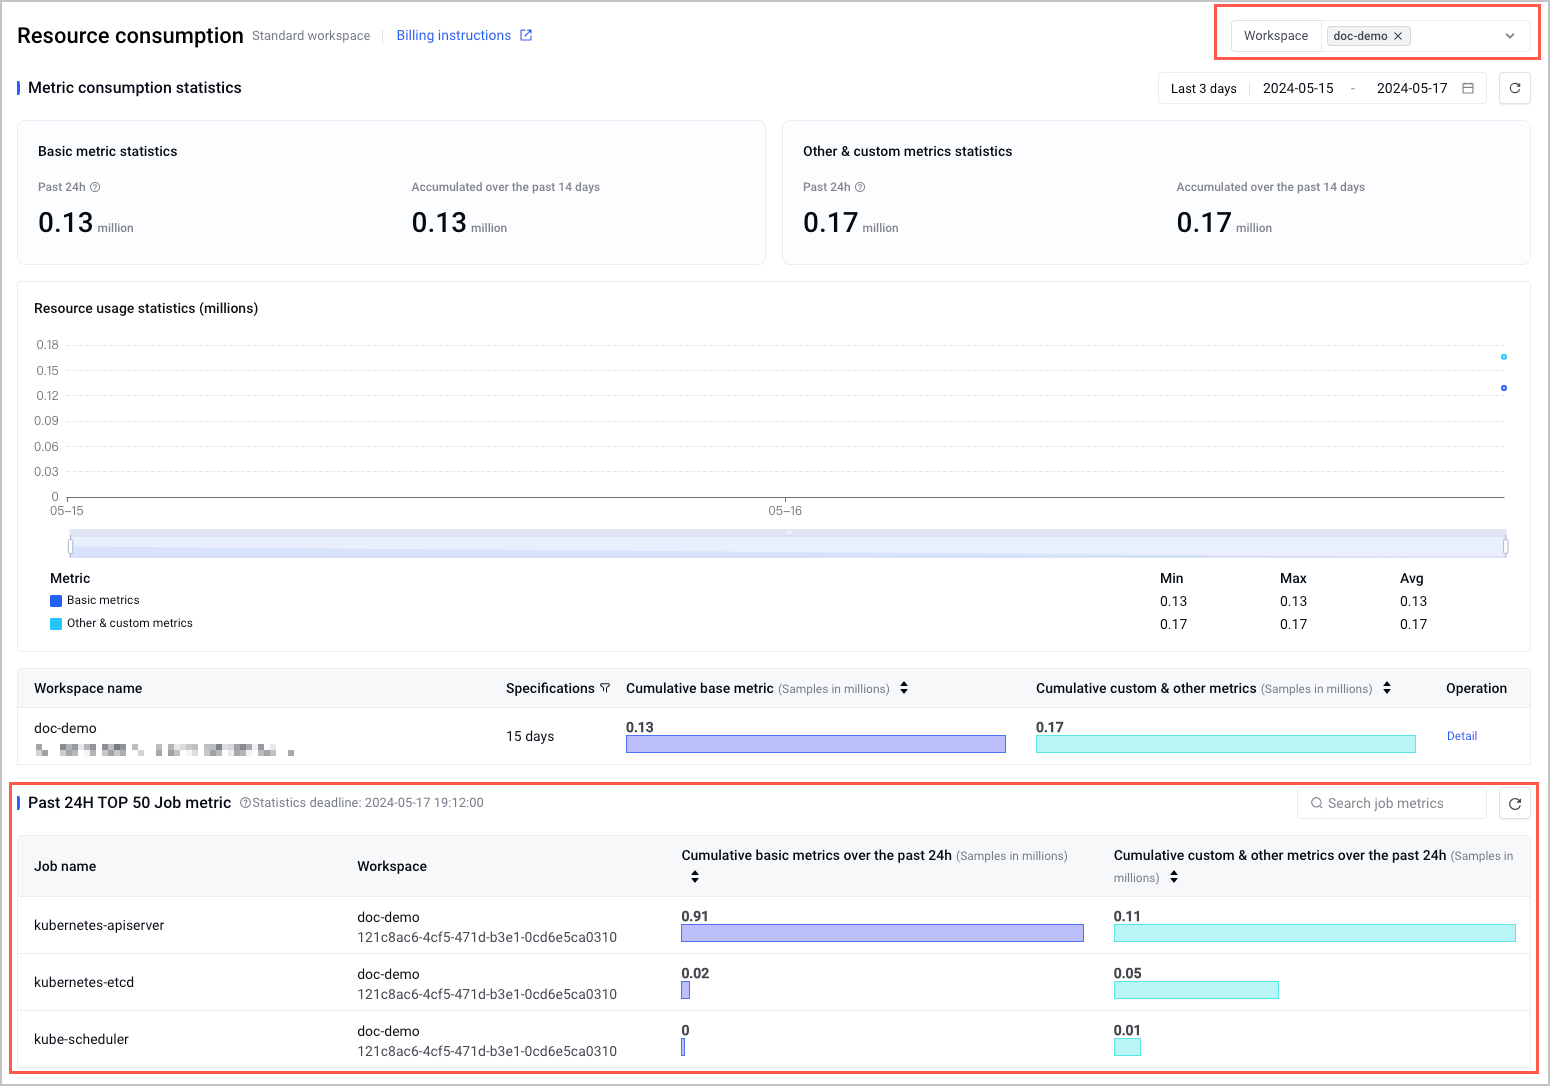Click the 0.13 base metric bar for doc-demo
Image resolution: width=1550 pixels, height=1086 pixels.
click(x=816, y=744)
